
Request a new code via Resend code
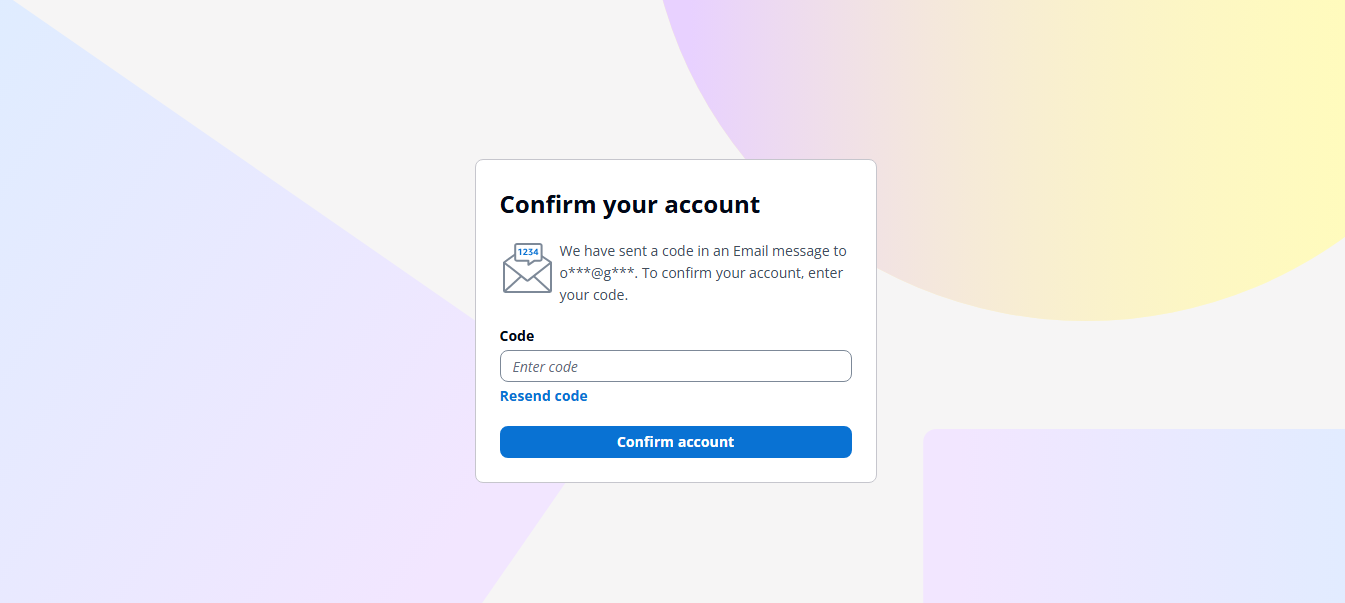coord(543,396)
